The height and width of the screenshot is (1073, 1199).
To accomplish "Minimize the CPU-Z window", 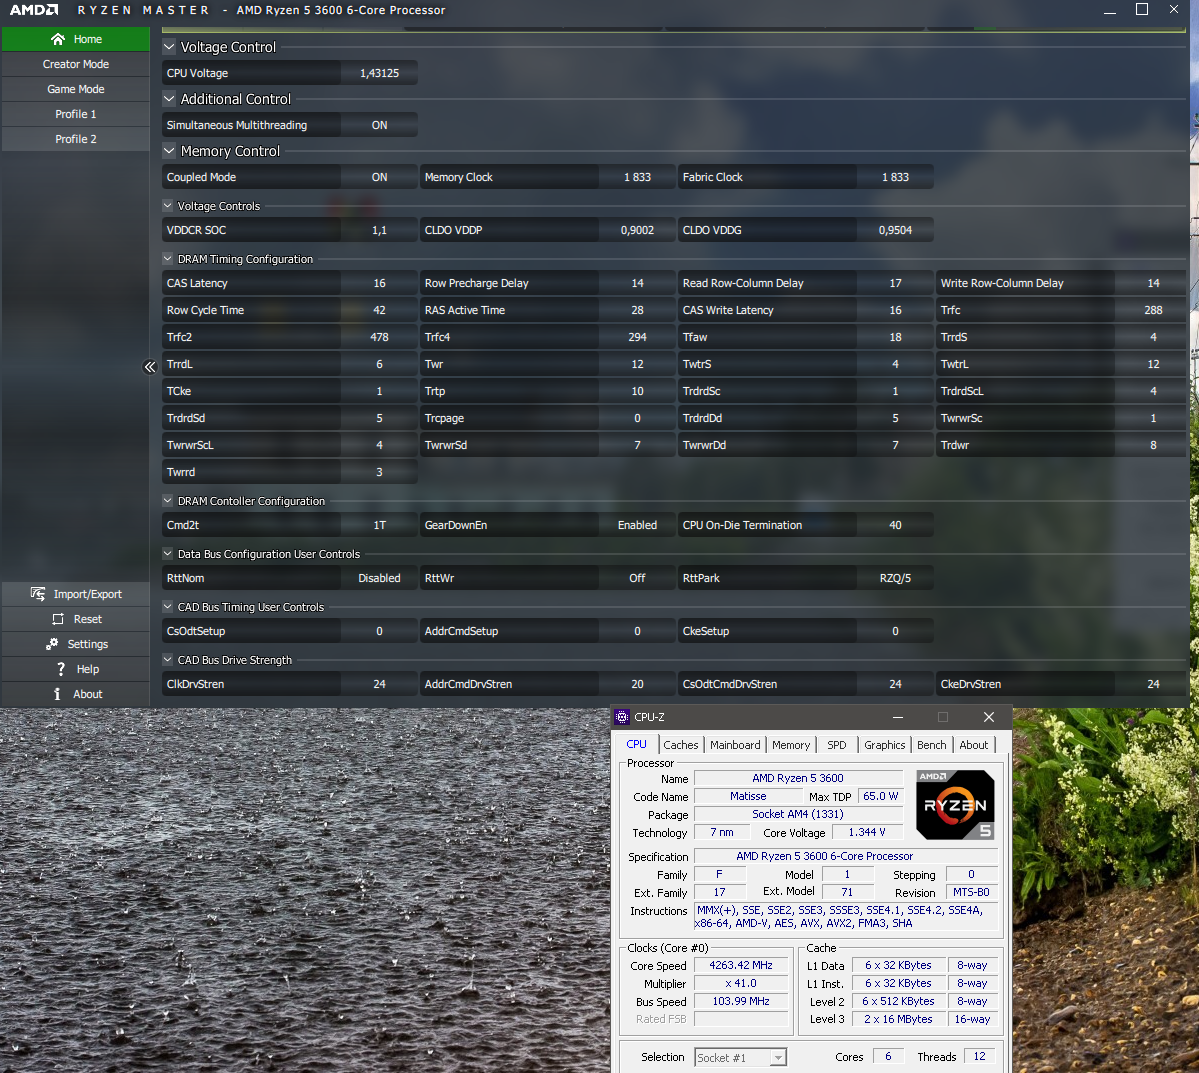I will (898, 717).
